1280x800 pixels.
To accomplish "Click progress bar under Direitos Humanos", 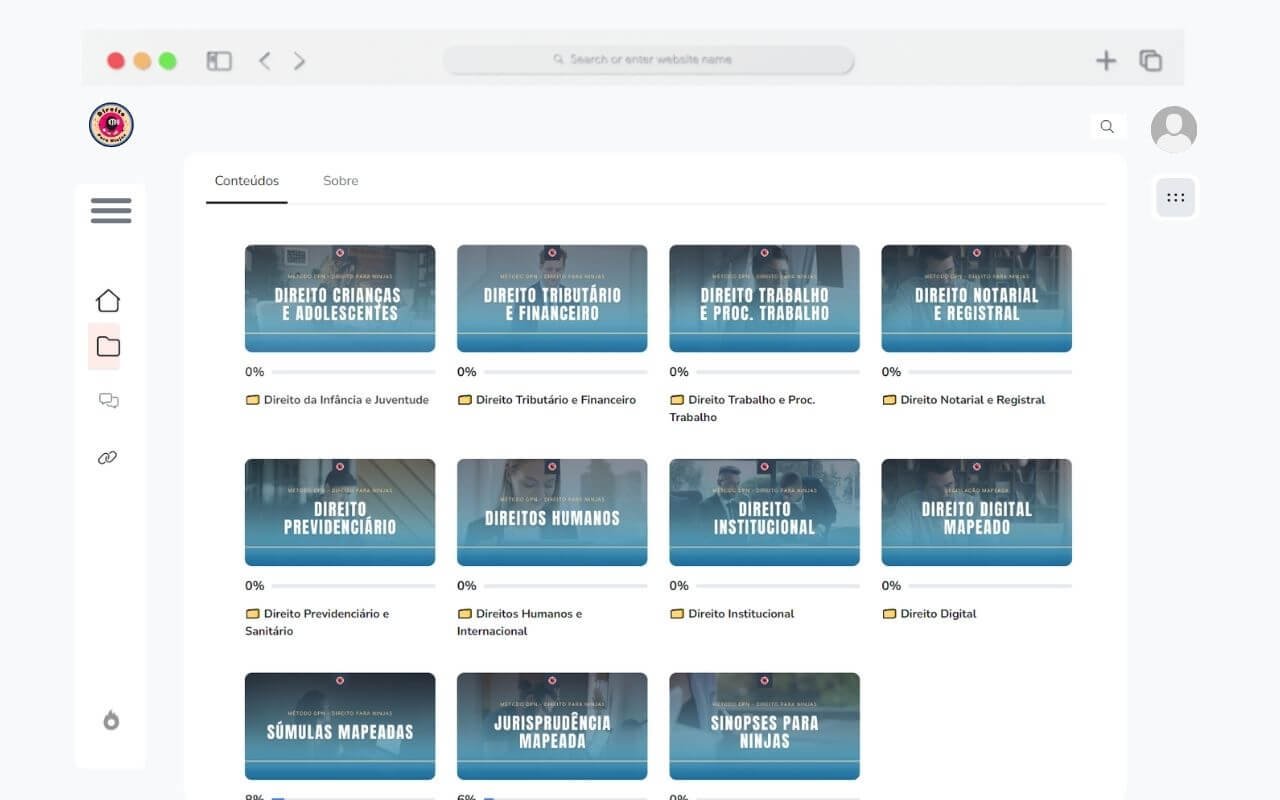I will coord(565,586).
